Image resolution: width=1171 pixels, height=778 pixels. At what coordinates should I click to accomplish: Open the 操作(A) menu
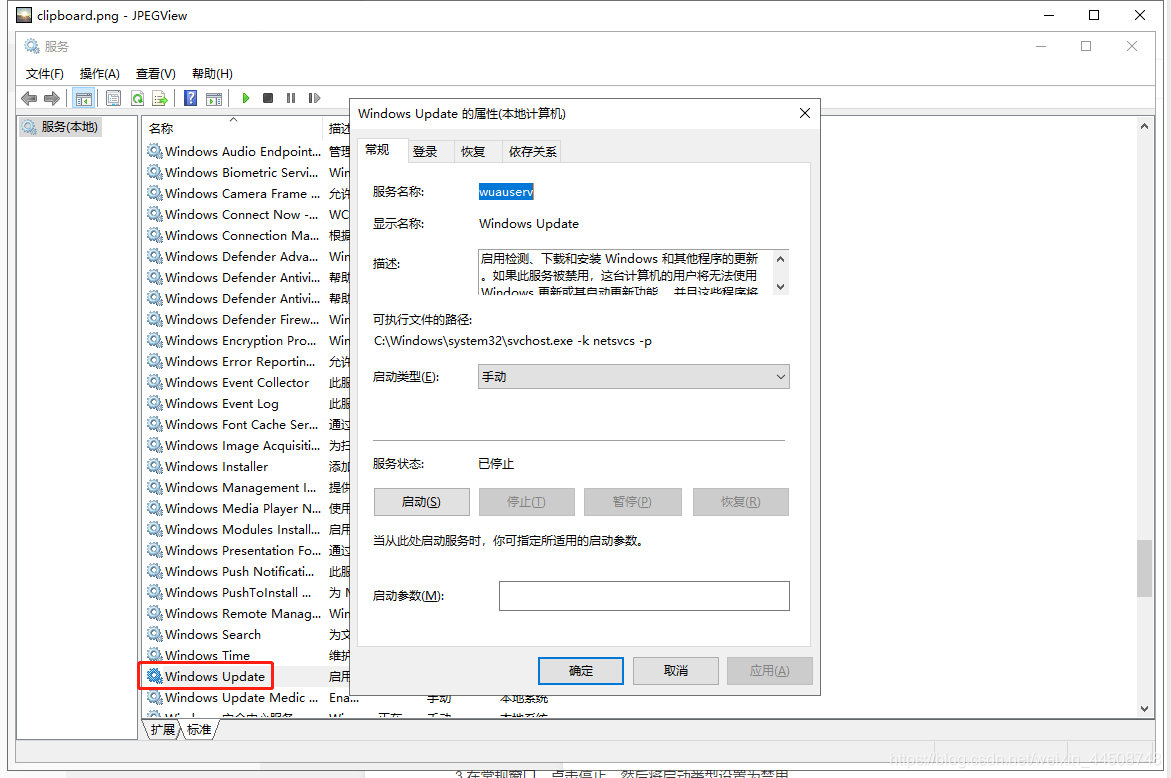click(x=99, y=73)
